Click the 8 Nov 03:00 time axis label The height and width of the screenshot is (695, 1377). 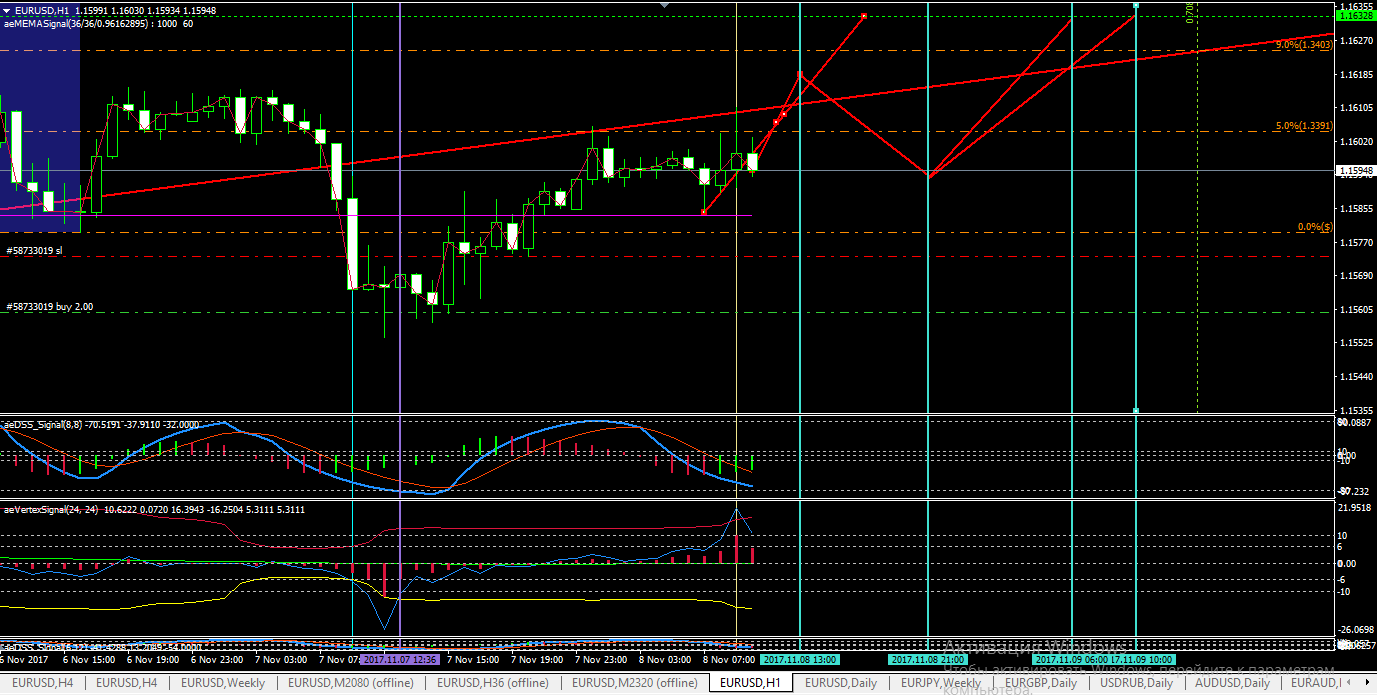pyautogui.click(x=666, y=660)
